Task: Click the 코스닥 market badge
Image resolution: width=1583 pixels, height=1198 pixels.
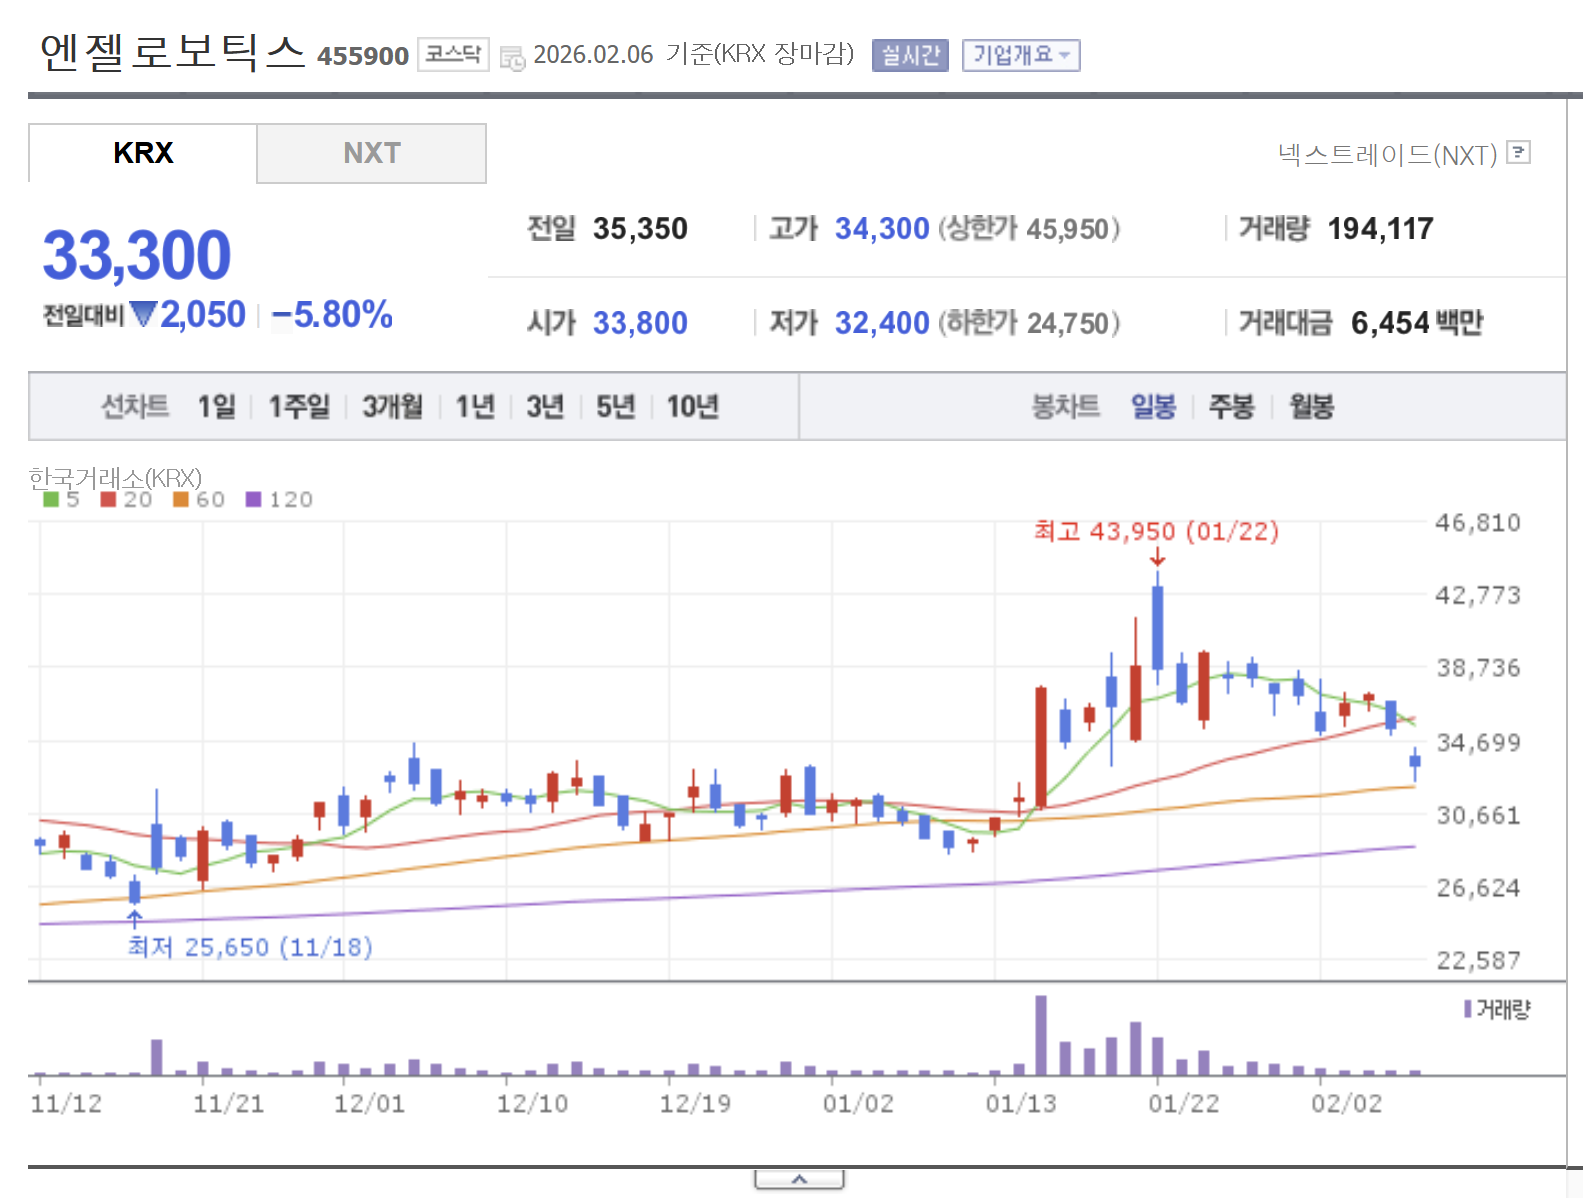Action: tap(453, 54)
